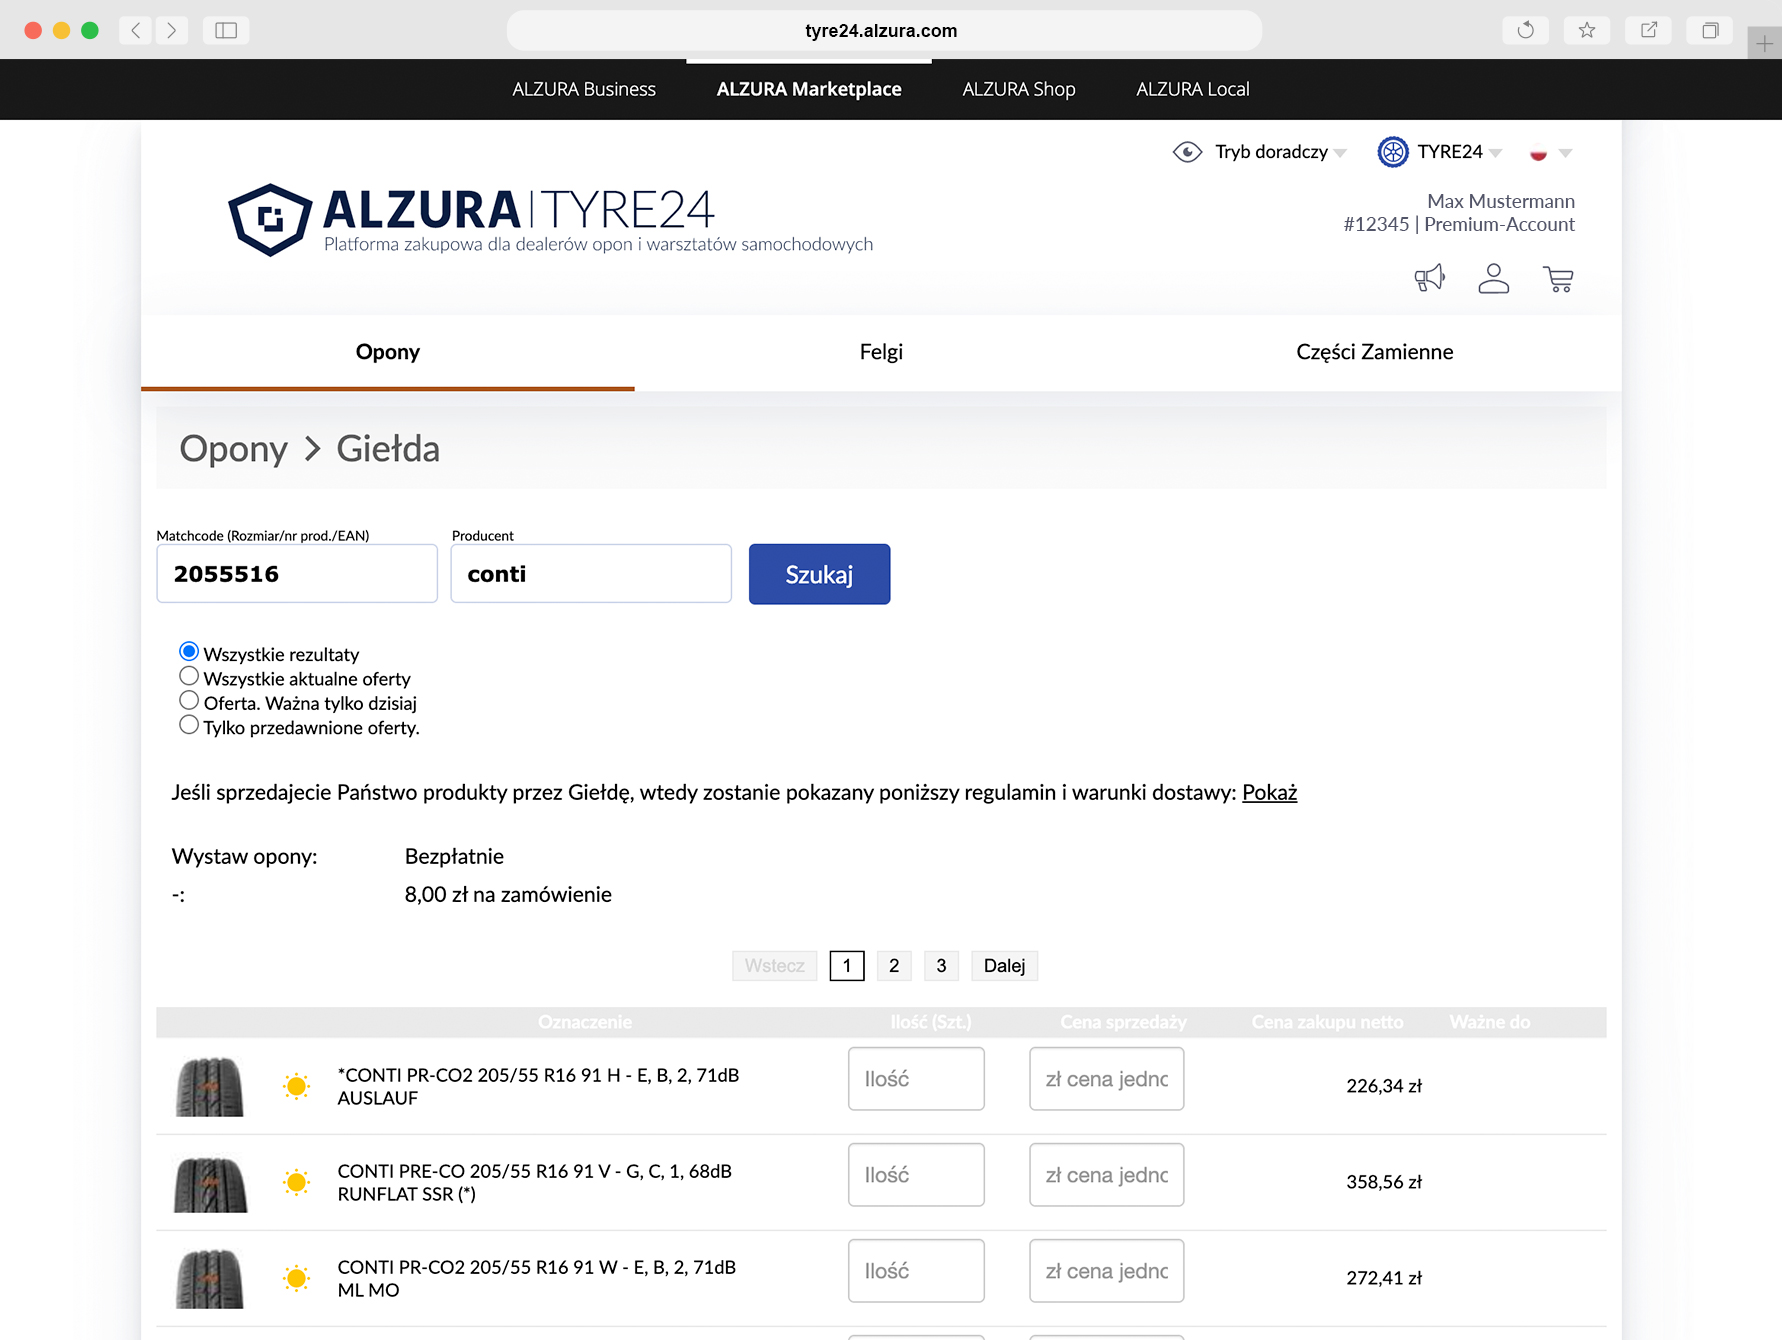Click the Pokaż link
The width and height of the screenshot is (1782, 1340).
[1269, 792]
